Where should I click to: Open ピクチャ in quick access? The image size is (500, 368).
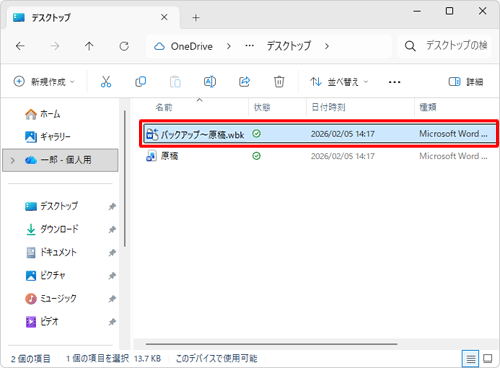[x=45, y=275]
